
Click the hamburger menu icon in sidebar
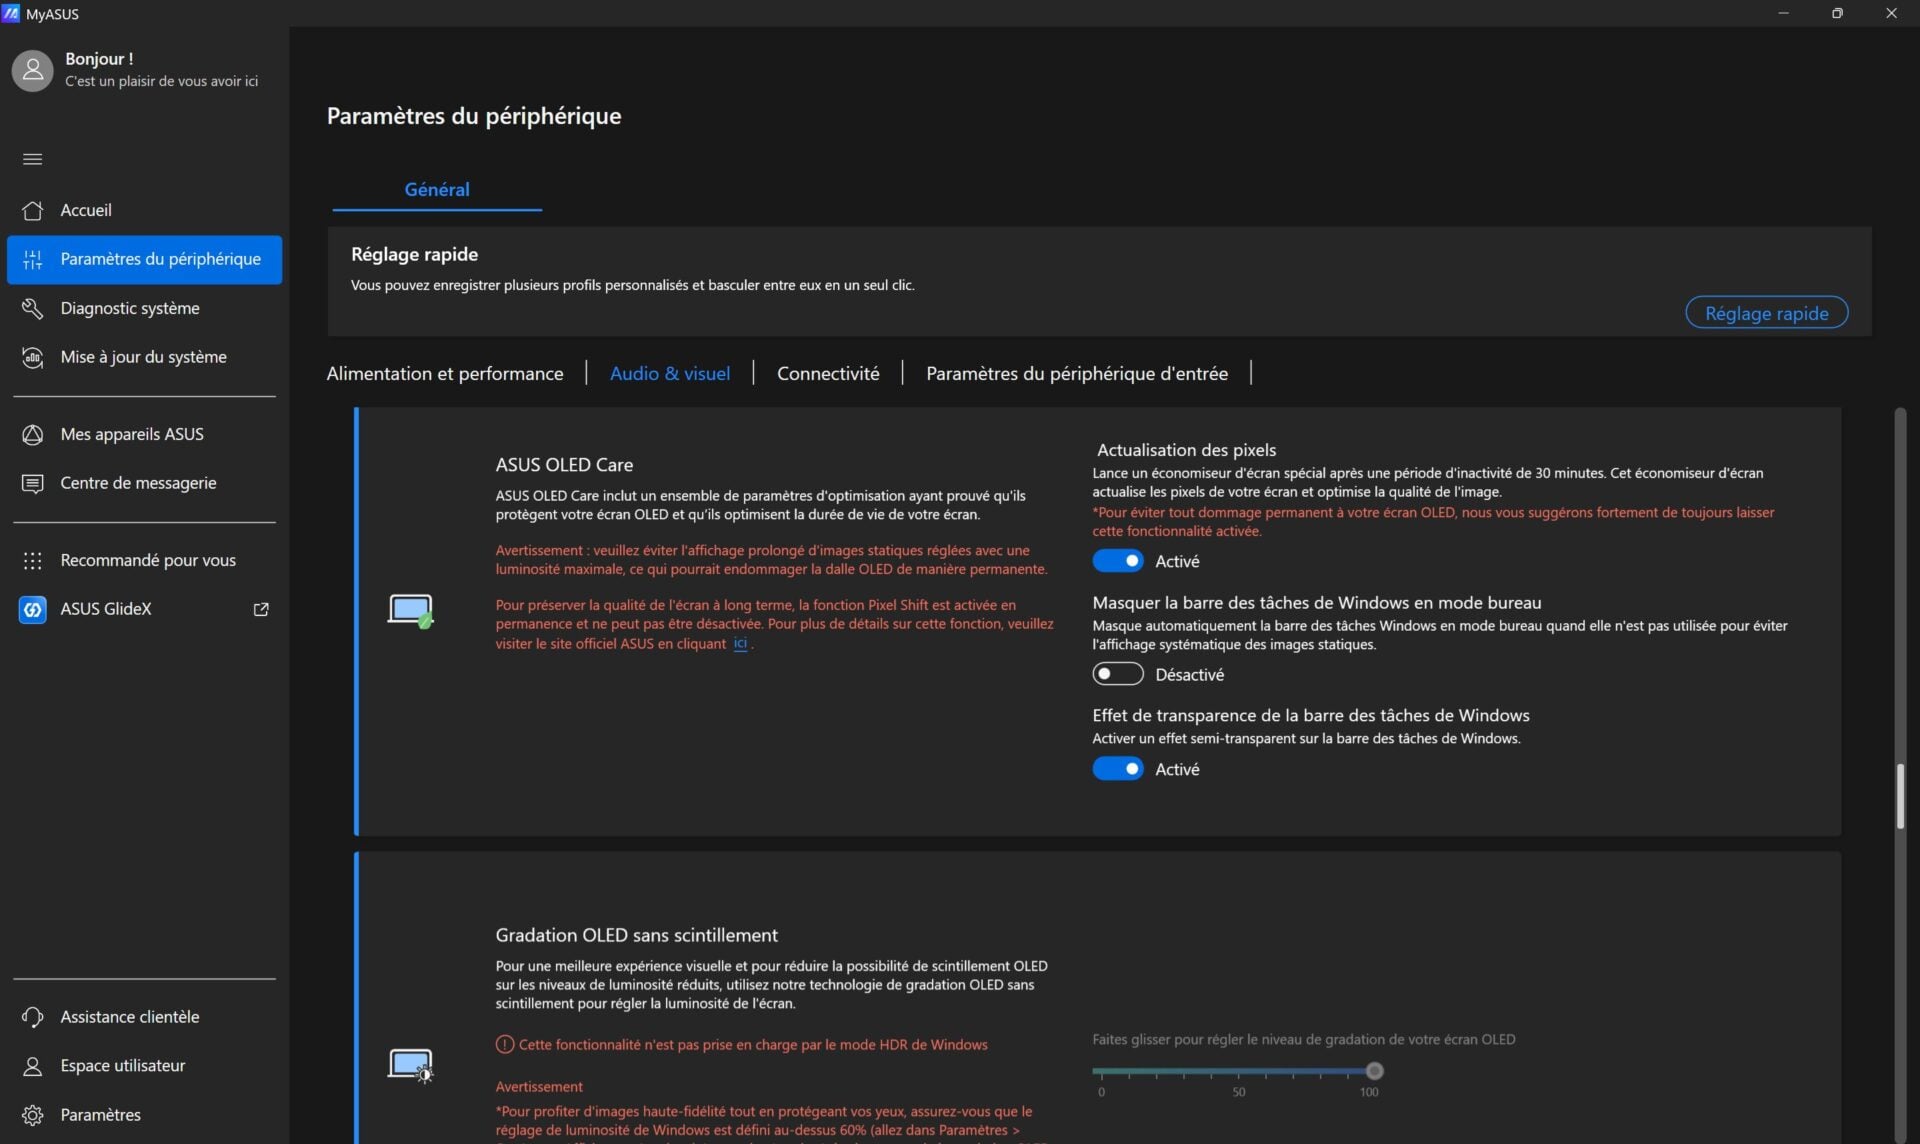[x=32, y=159]
